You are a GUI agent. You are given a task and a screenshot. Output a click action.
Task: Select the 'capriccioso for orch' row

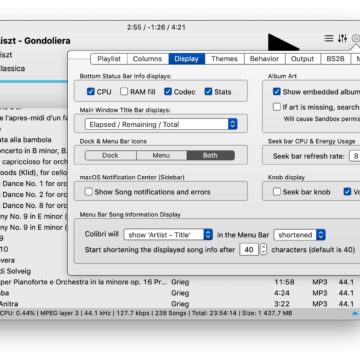pos(34,162)
